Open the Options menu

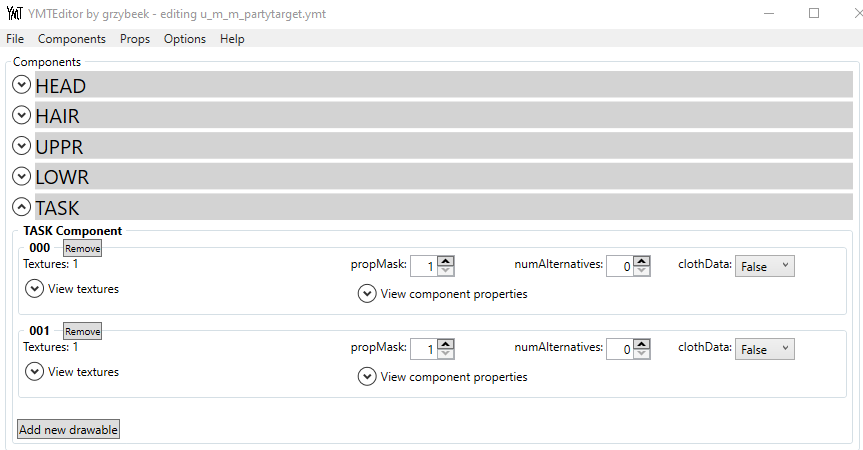(184, 39)
